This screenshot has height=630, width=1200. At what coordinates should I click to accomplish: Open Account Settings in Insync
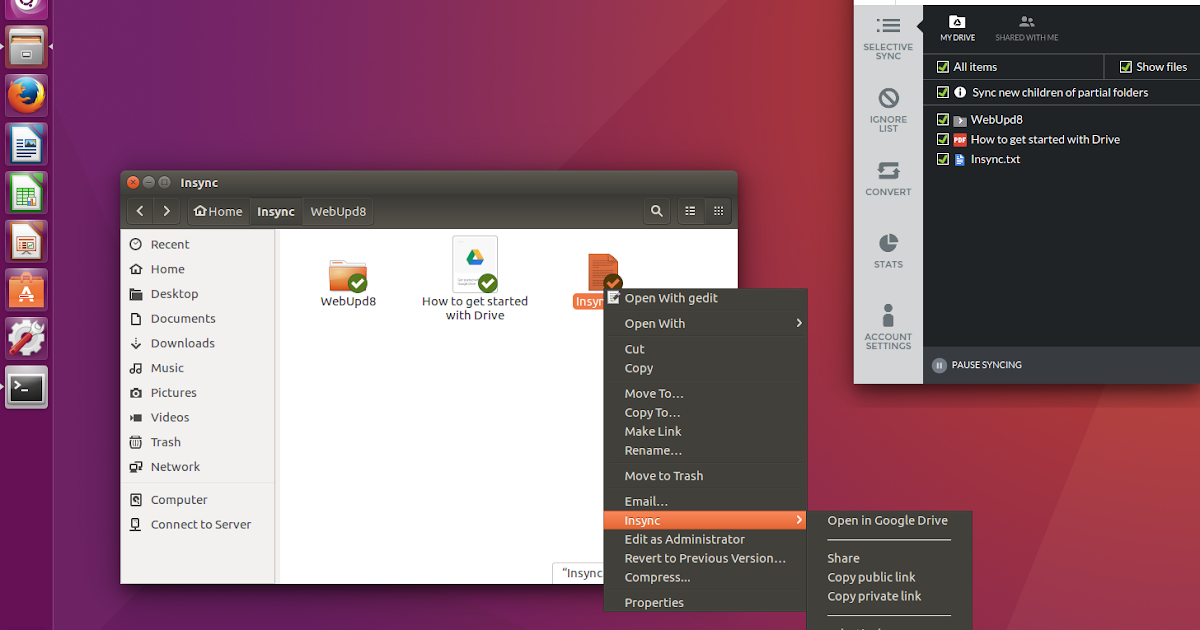point(888,327)
